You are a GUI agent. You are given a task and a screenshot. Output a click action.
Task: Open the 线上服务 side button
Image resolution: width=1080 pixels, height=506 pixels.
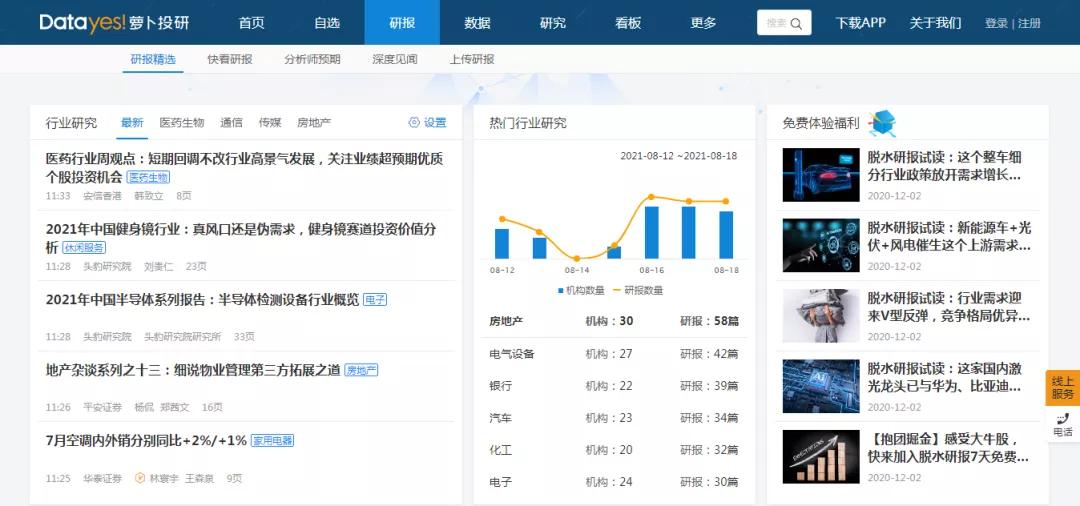1063,388
